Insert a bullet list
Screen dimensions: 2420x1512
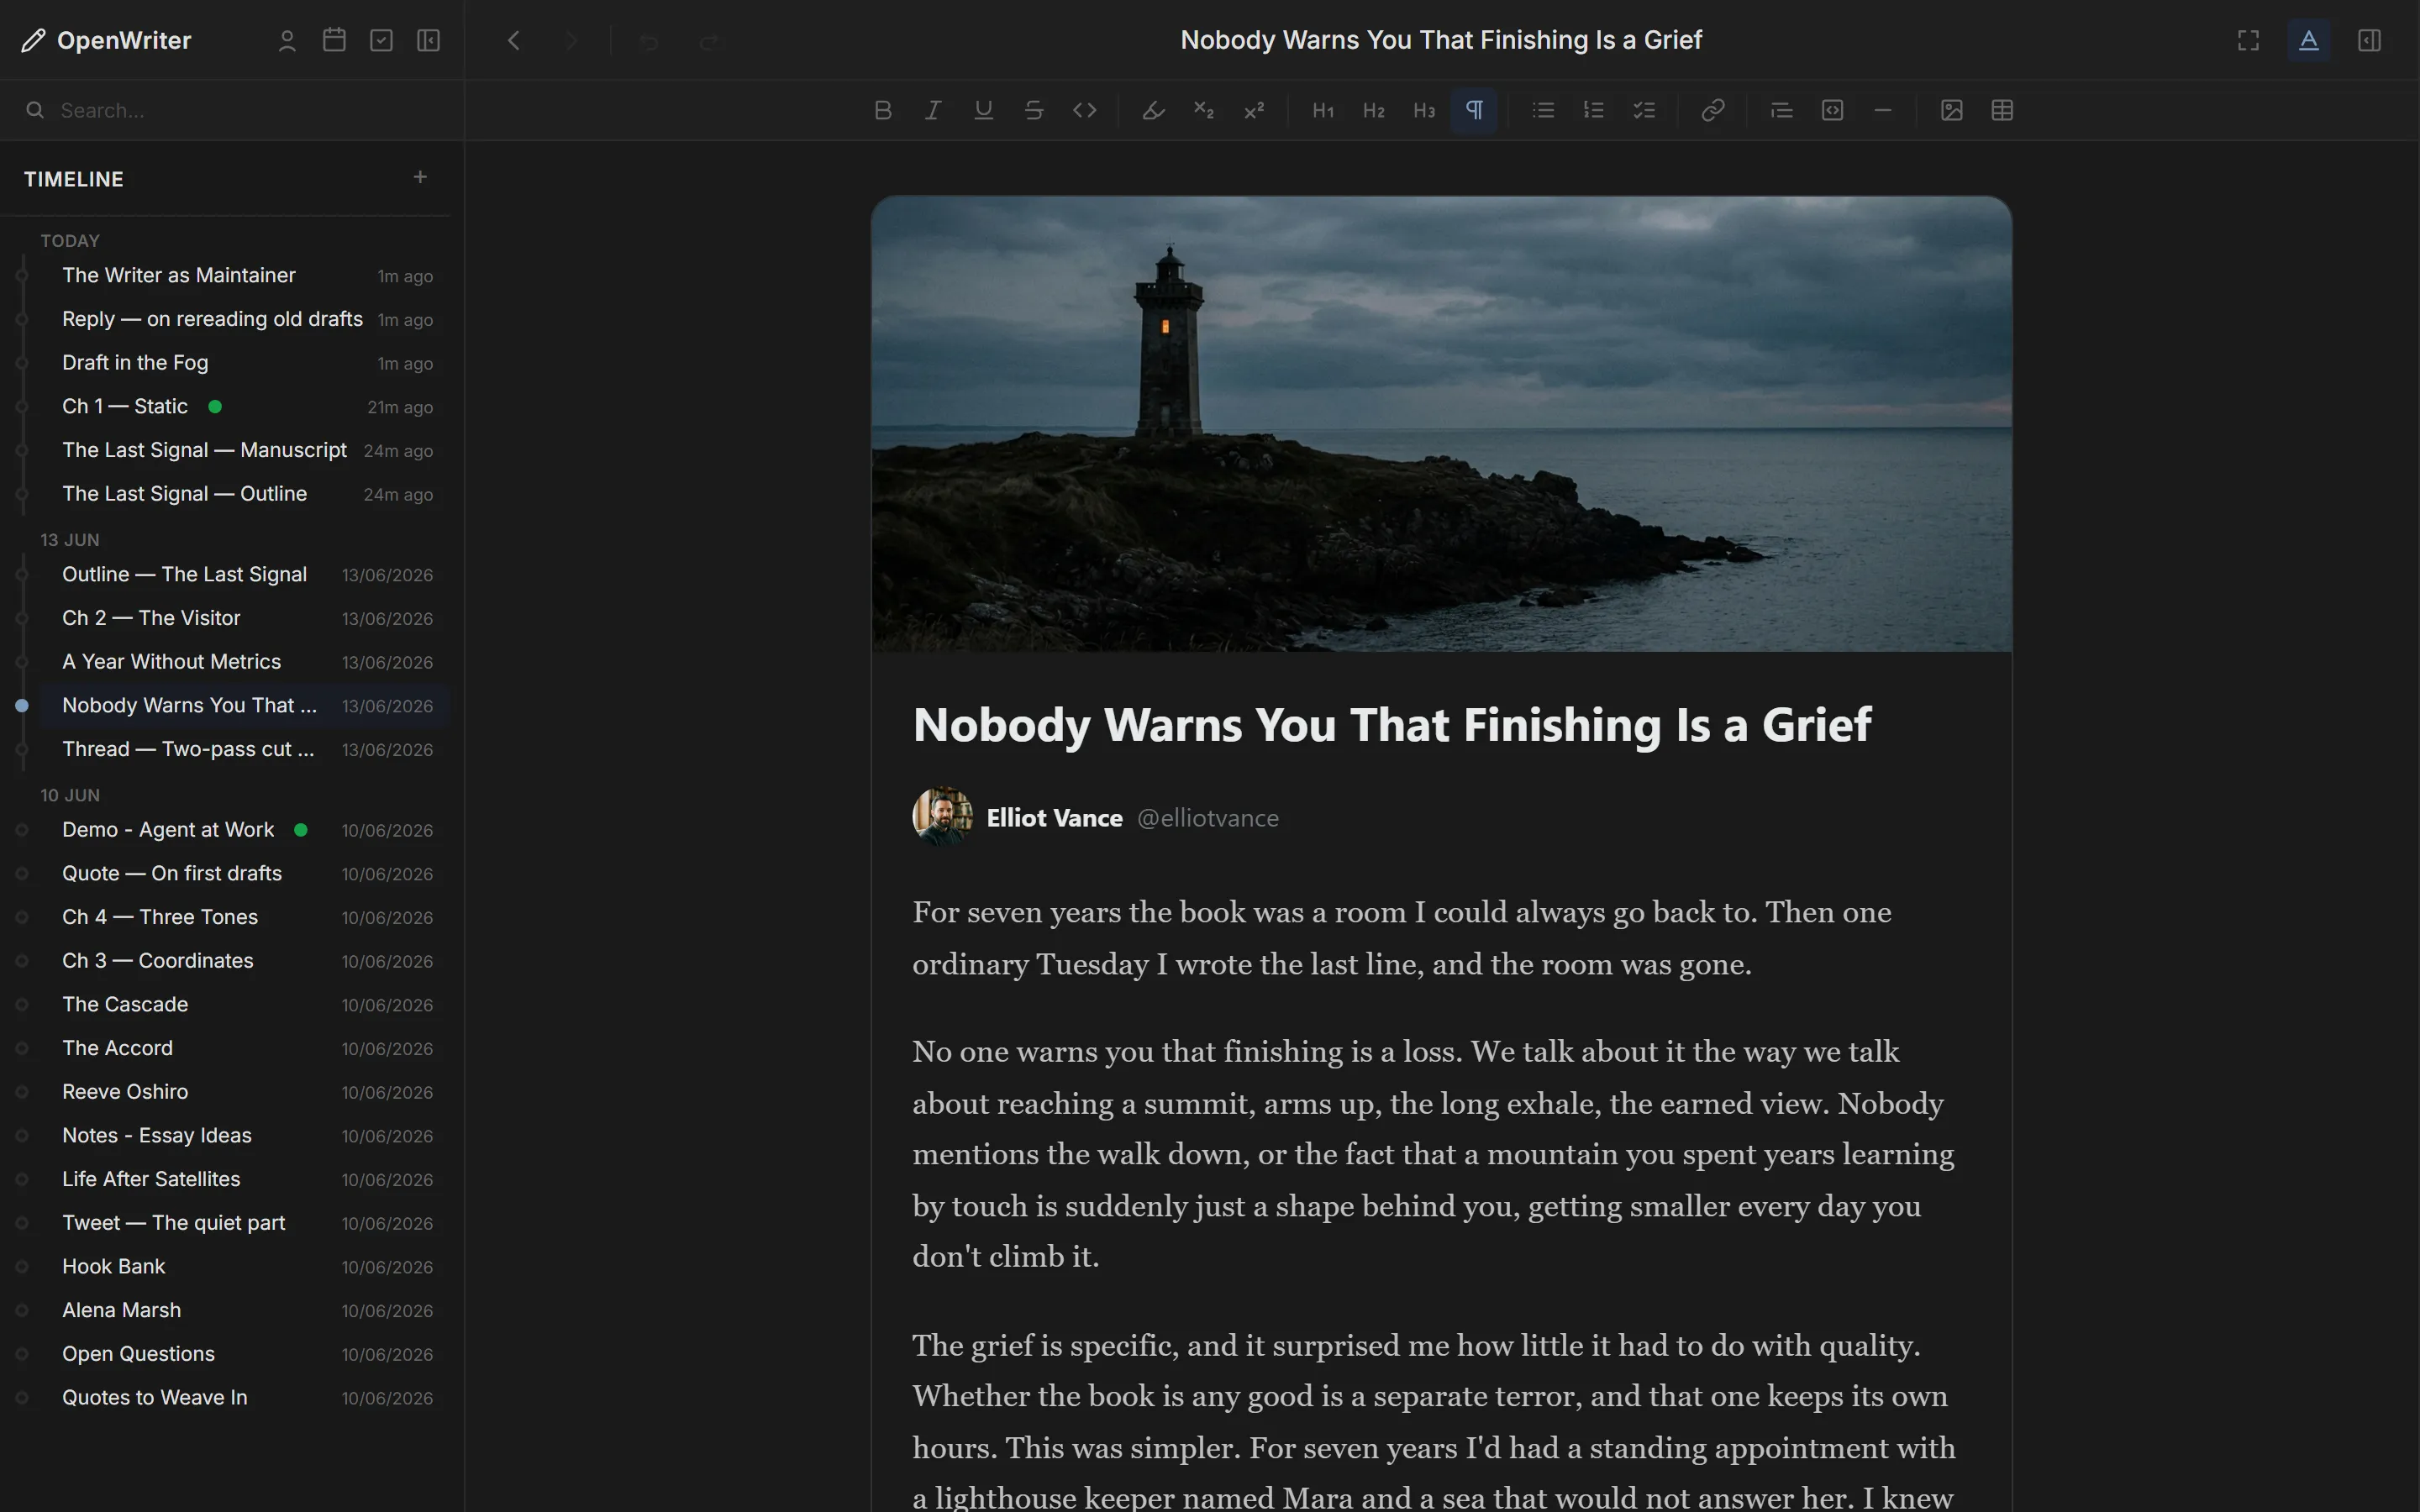pos(1543,110)
